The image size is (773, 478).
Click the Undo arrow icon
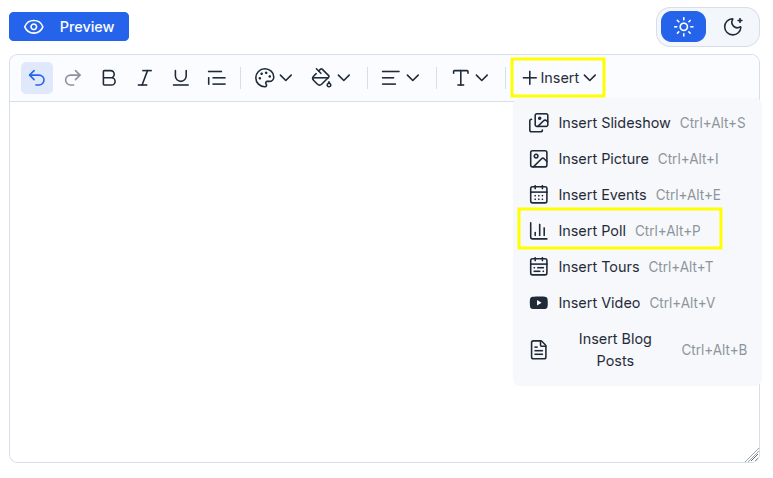[37, 78]
